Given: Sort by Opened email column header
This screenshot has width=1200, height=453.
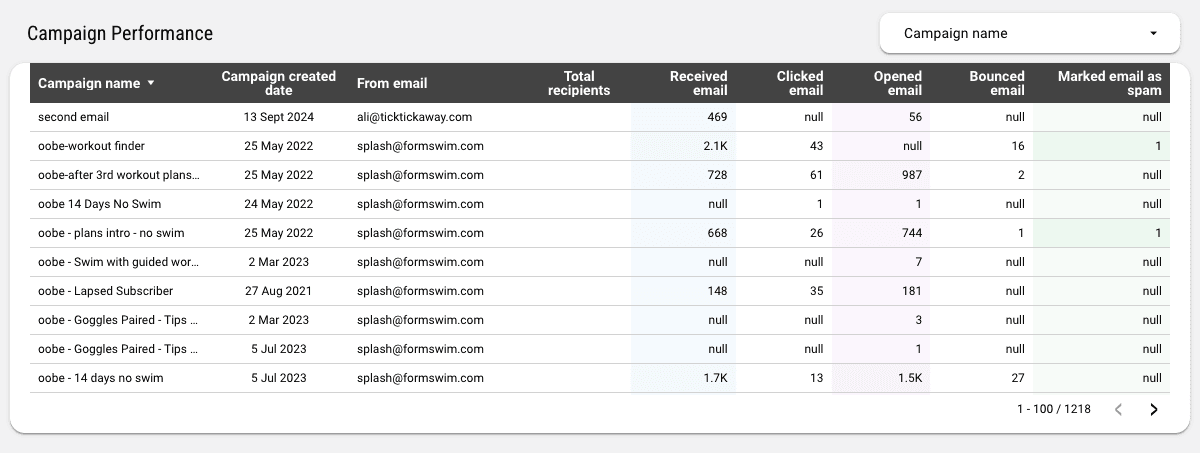Looking at the screenshot, I should pos(898,83).
